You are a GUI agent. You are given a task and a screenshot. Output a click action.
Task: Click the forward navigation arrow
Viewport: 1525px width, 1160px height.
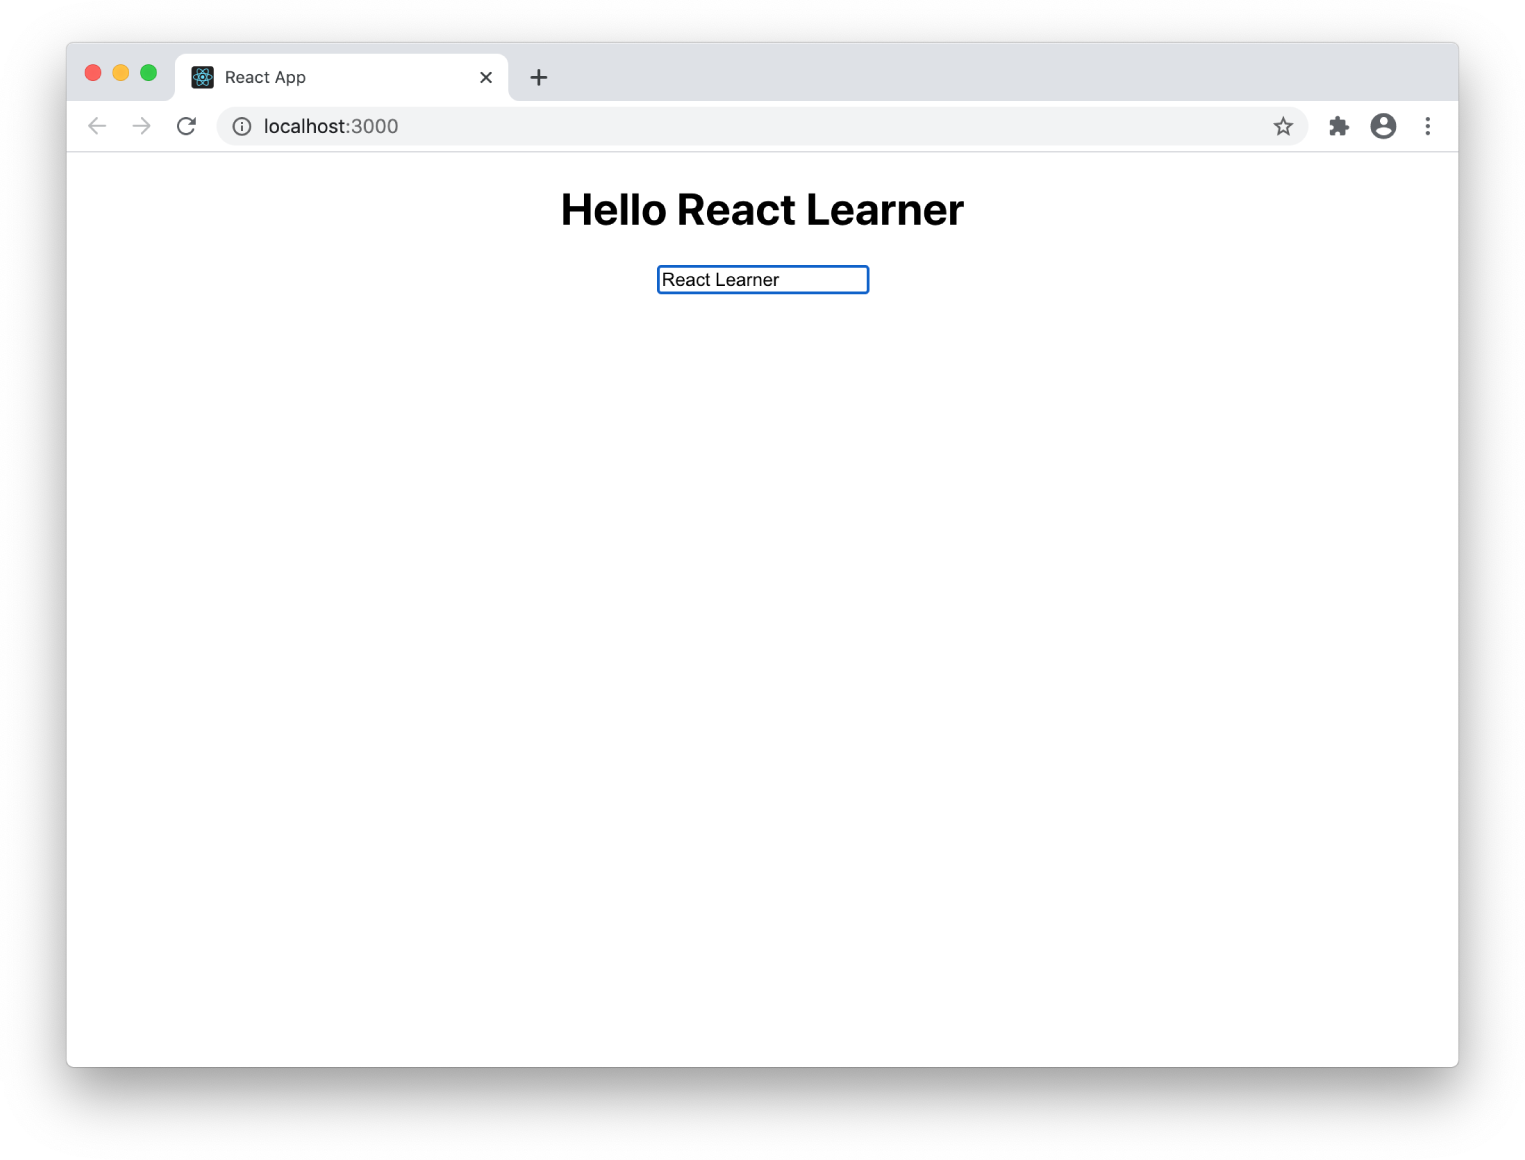[141, 126]
